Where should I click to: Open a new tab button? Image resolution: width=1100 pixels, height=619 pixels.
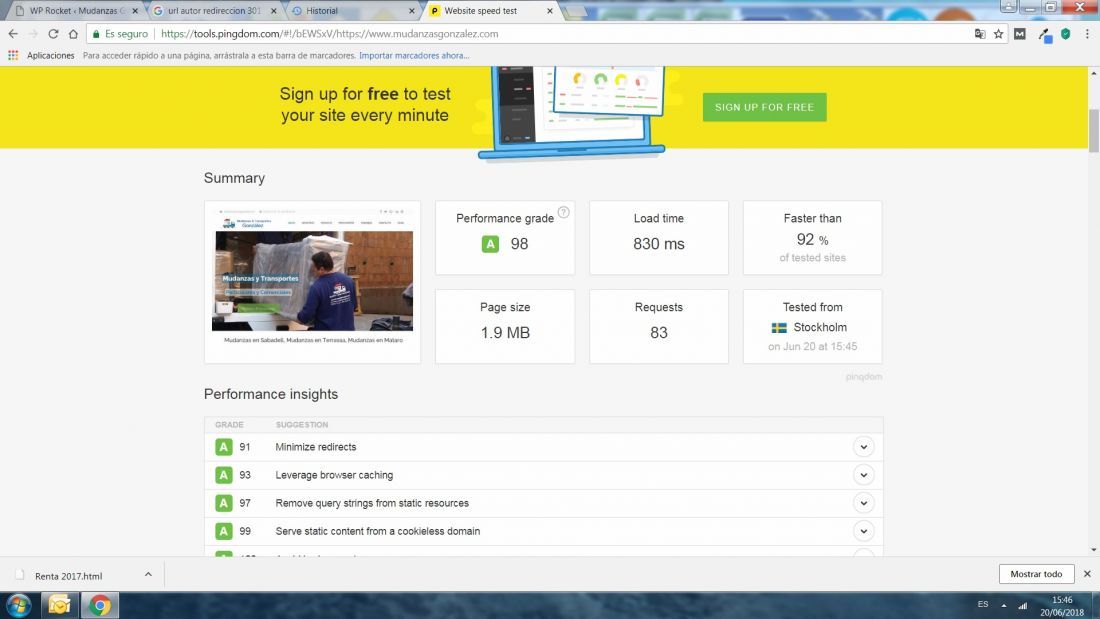tap(575, 11)
